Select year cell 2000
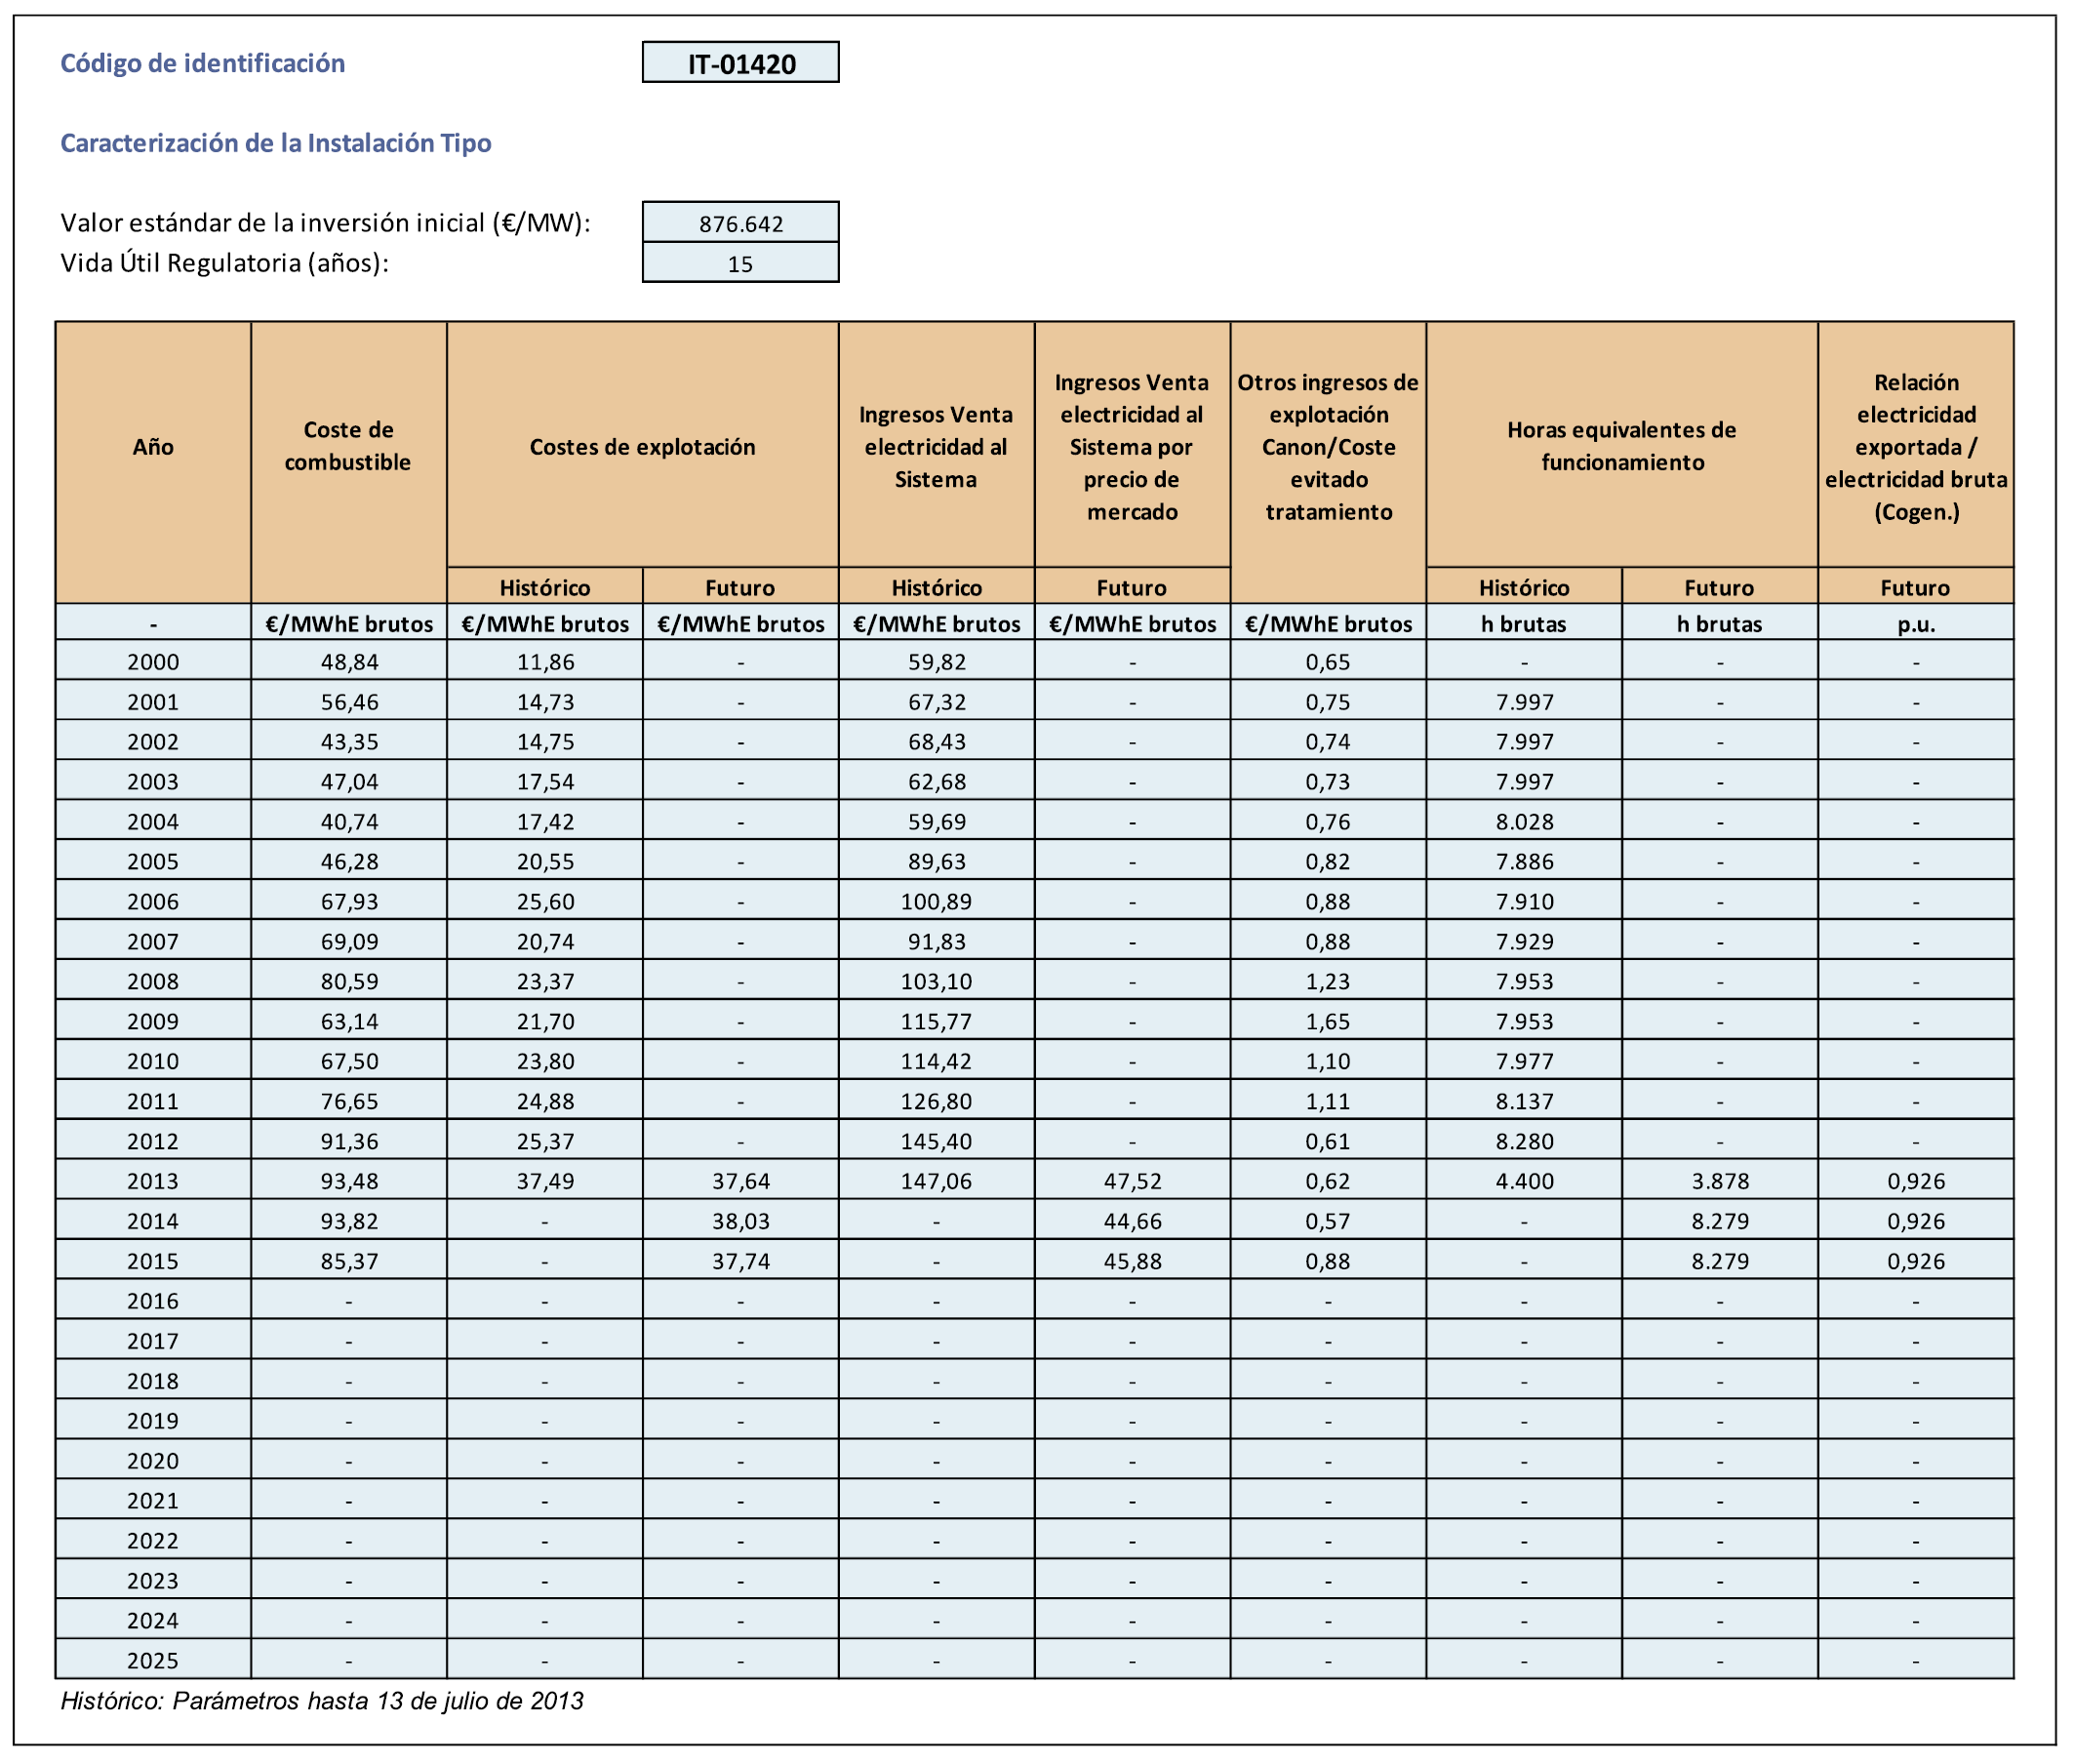Screen dimensions: 2074x1764 [x=153, y=661]
